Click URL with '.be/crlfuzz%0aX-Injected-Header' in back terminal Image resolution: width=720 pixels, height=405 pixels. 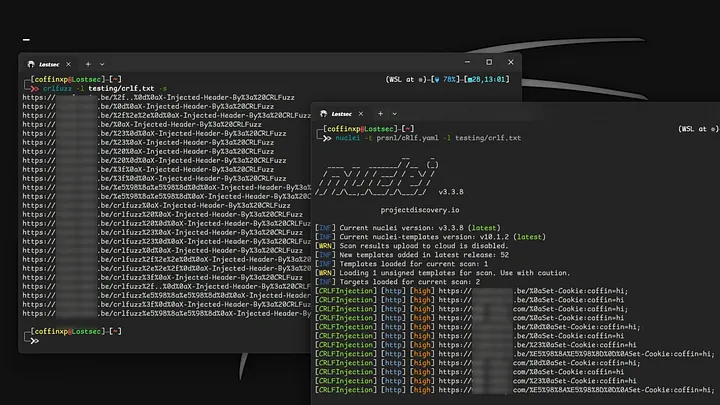coord(156,205)
